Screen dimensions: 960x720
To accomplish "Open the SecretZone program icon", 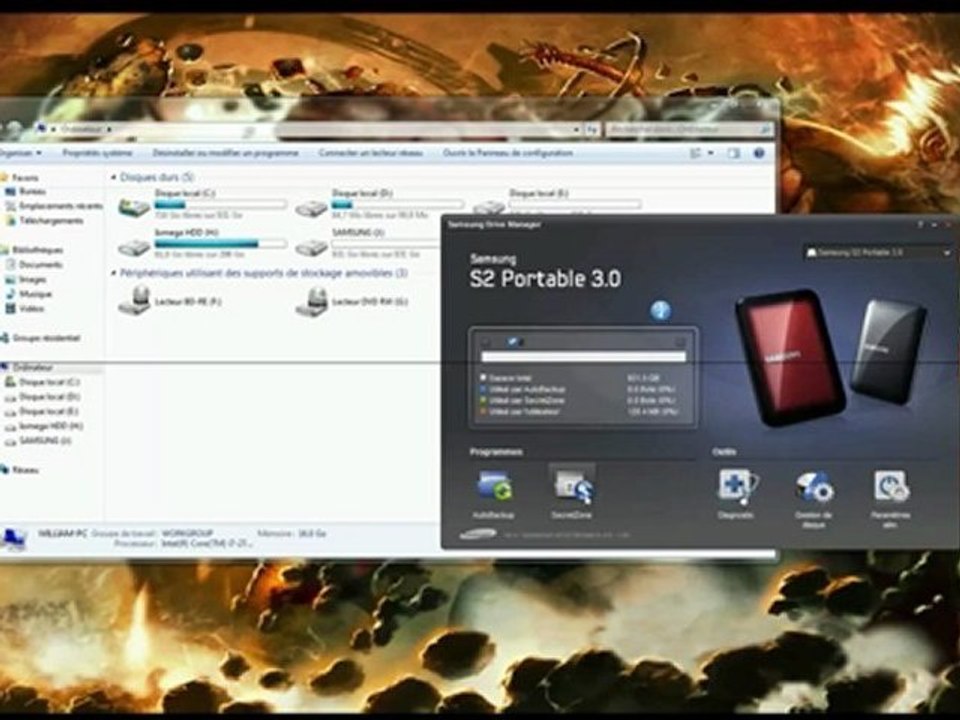I will click(573, 486).
